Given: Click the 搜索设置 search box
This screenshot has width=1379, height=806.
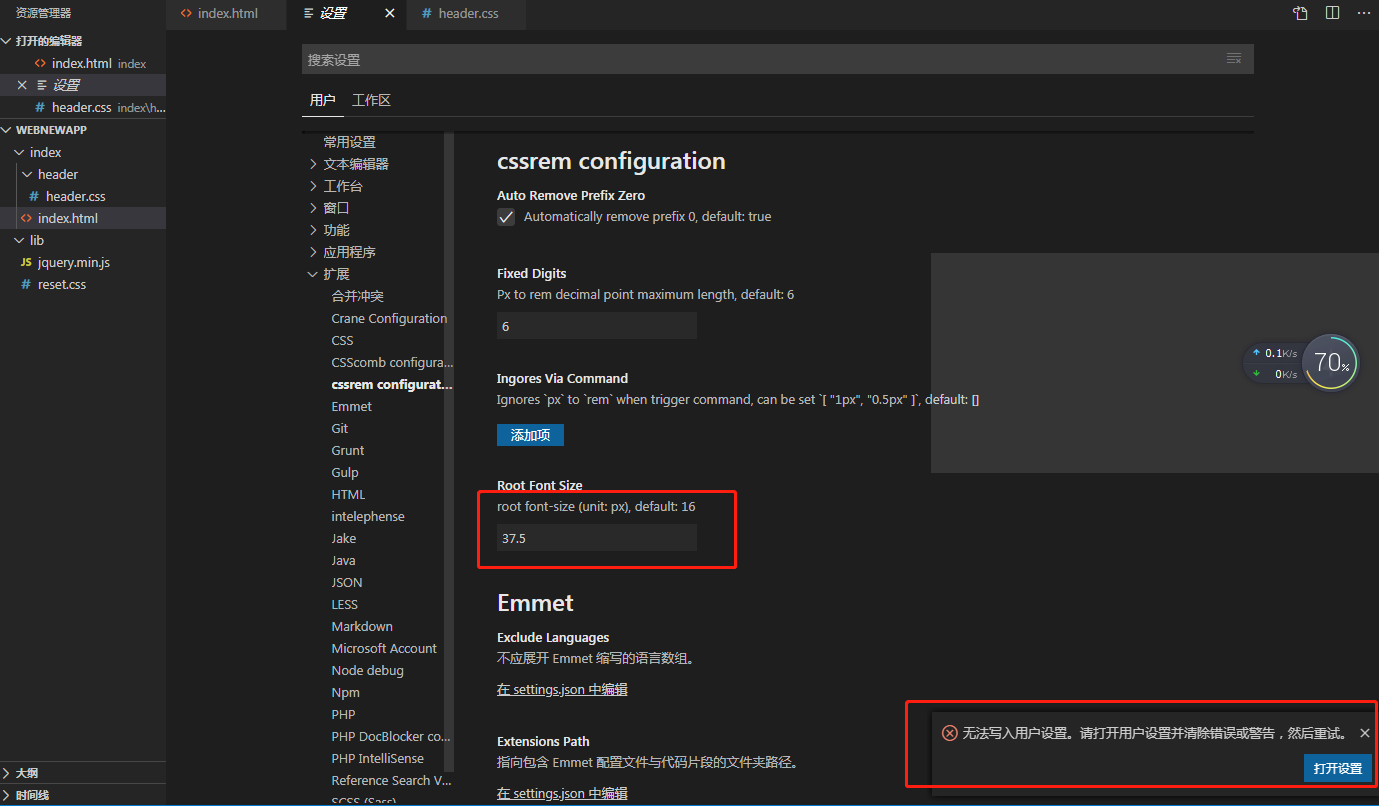Looking at the screenshot, I should [777, 59].
